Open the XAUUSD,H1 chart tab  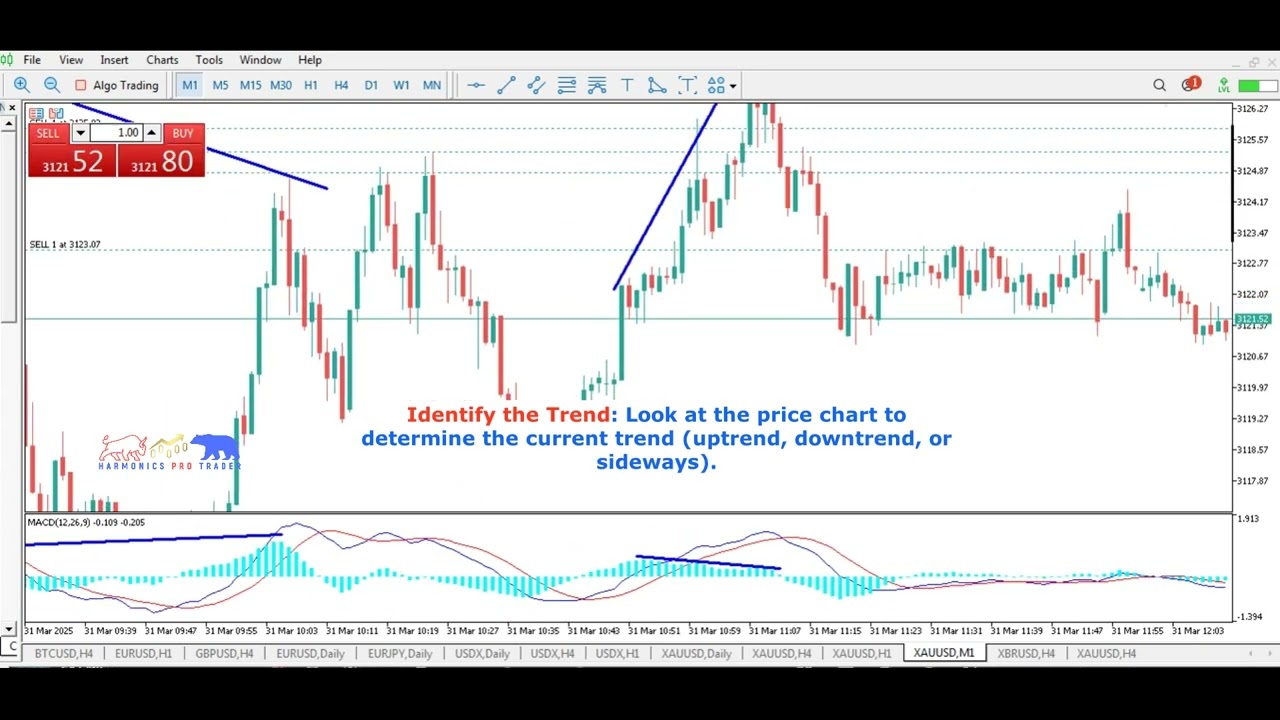coord(861,653)
